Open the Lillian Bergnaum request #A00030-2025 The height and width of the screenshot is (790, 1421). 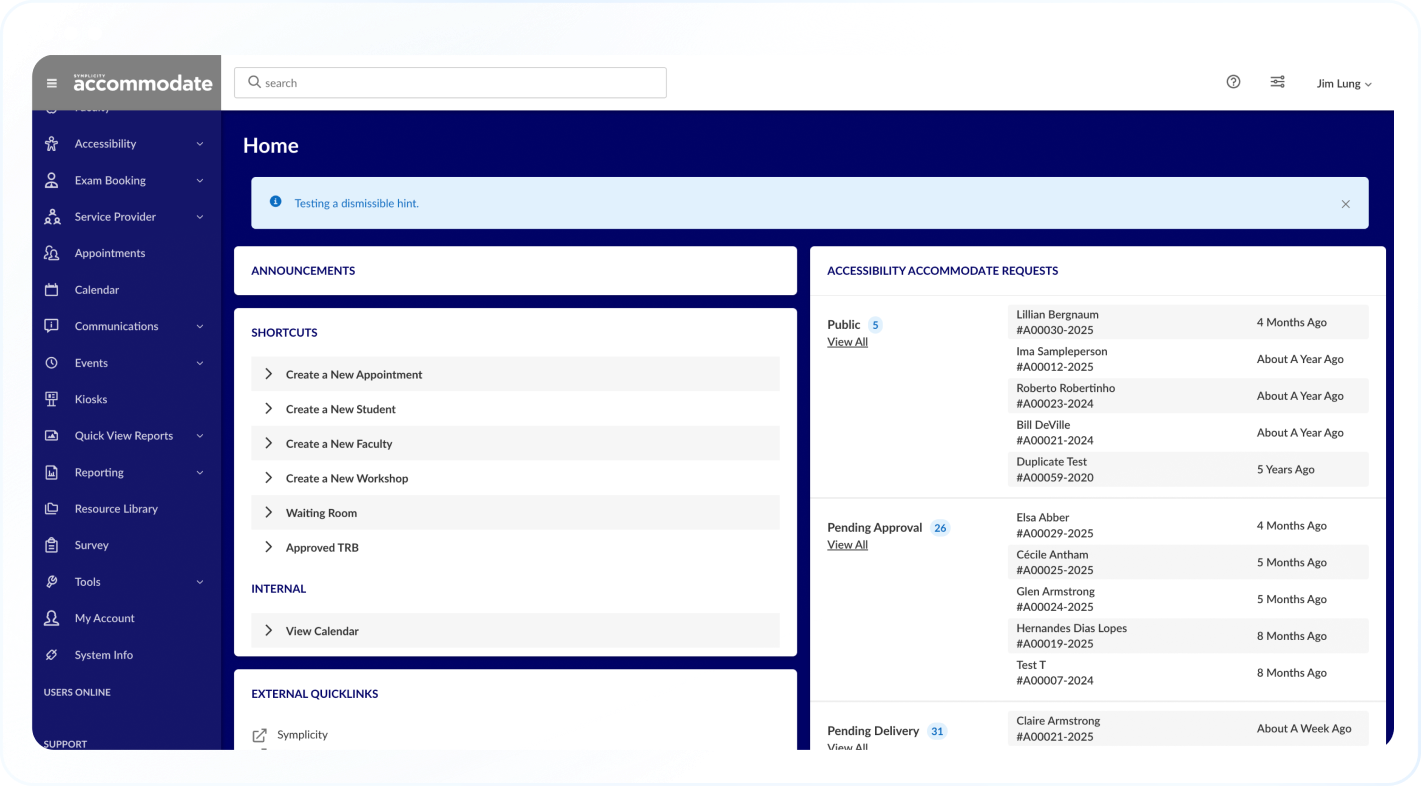[1188, 322]
